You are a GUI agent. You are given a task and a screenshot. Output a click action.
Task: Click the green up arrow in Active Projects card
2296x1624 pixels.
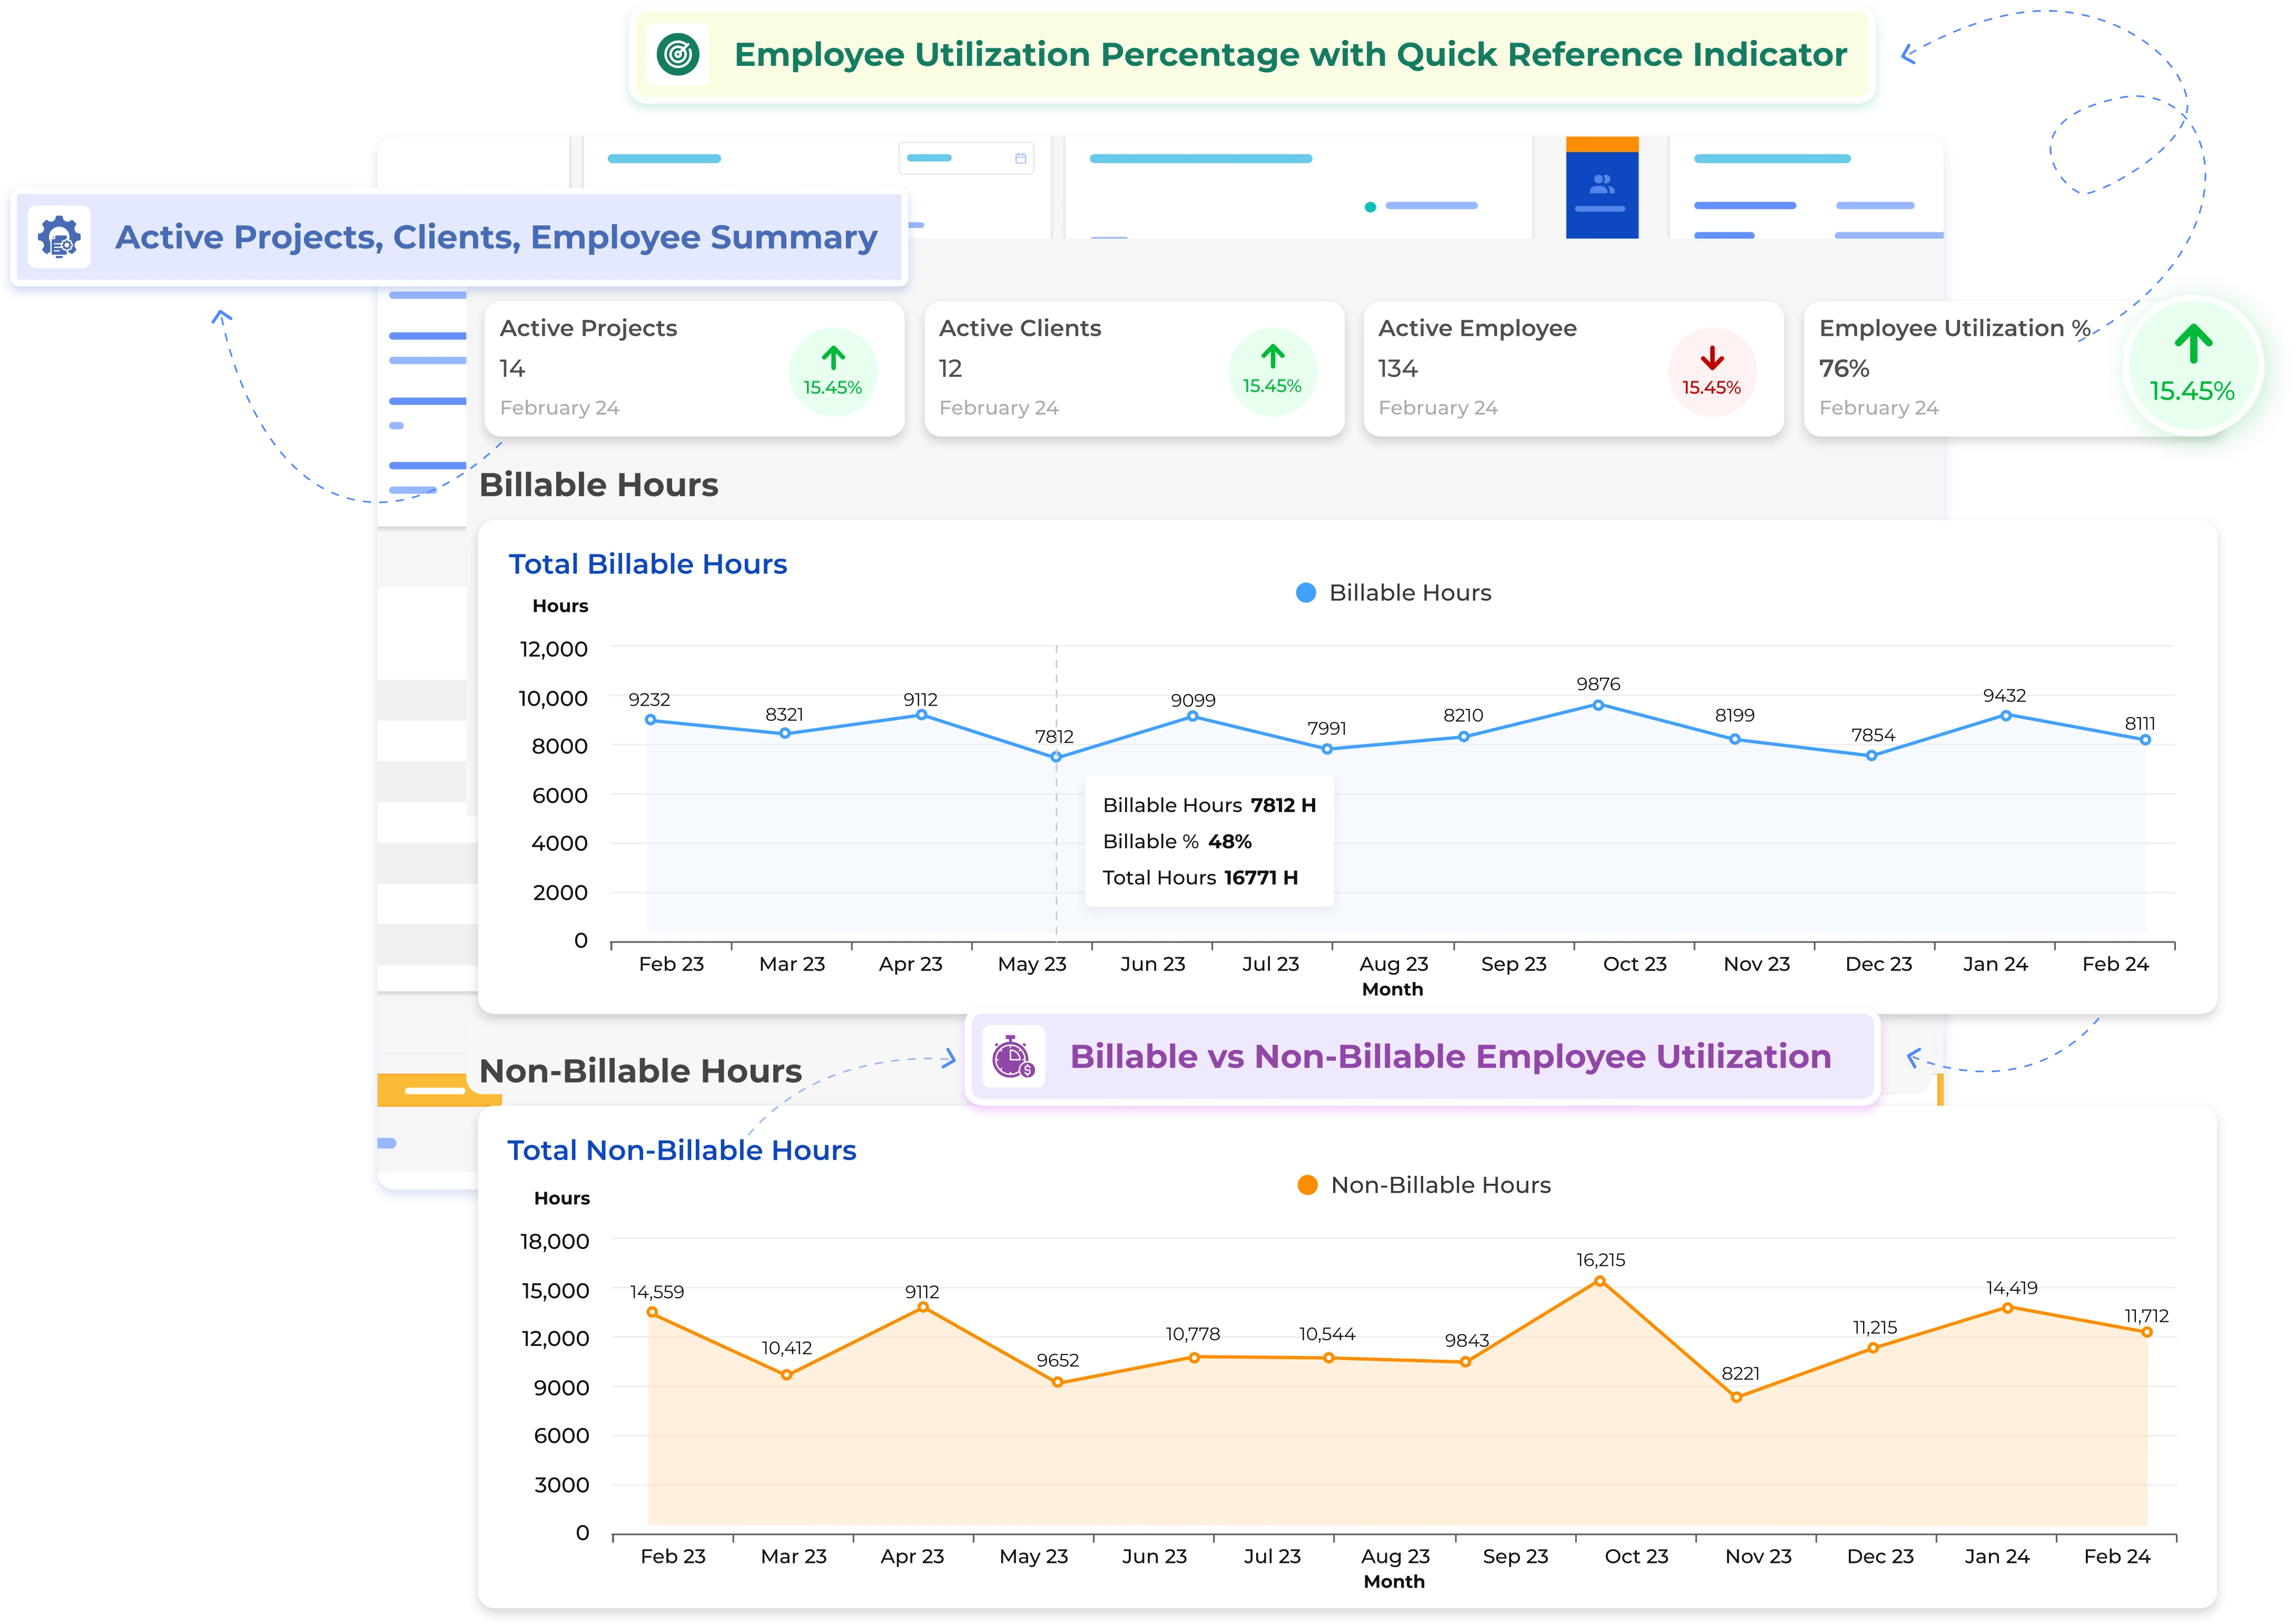833,357
